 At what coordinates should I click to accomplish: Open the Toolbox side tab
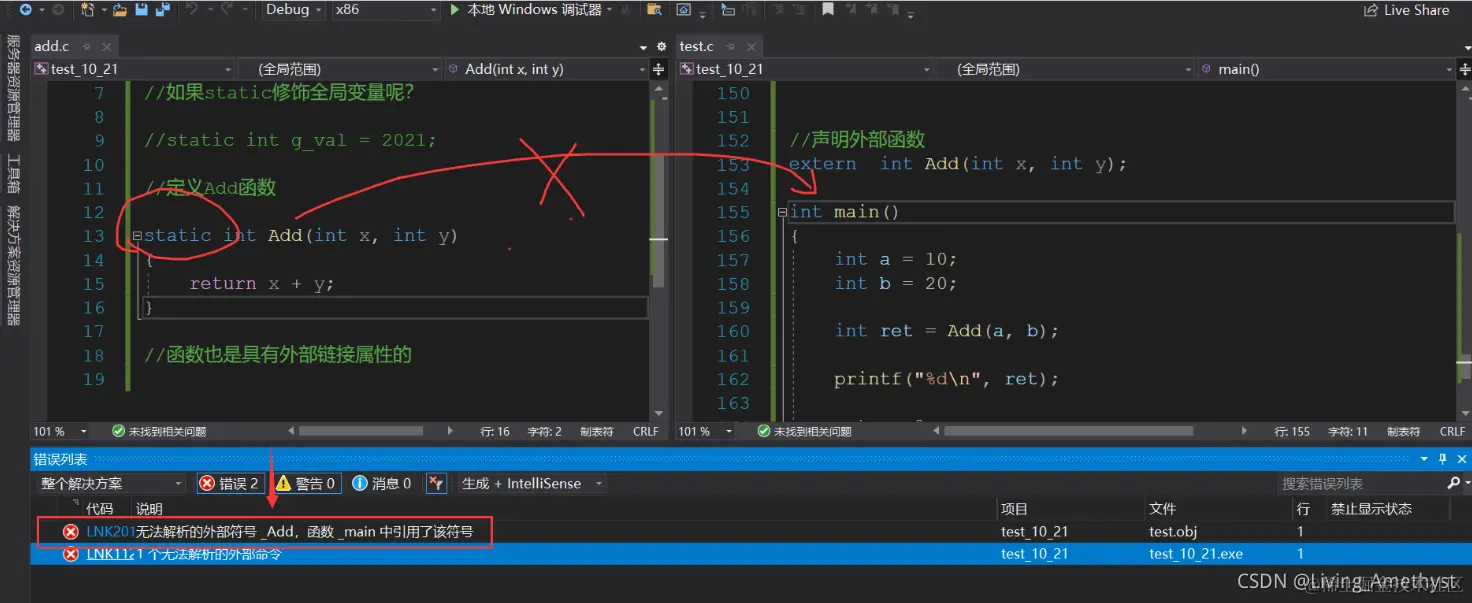pyautogui.click(x=13, y=173)
